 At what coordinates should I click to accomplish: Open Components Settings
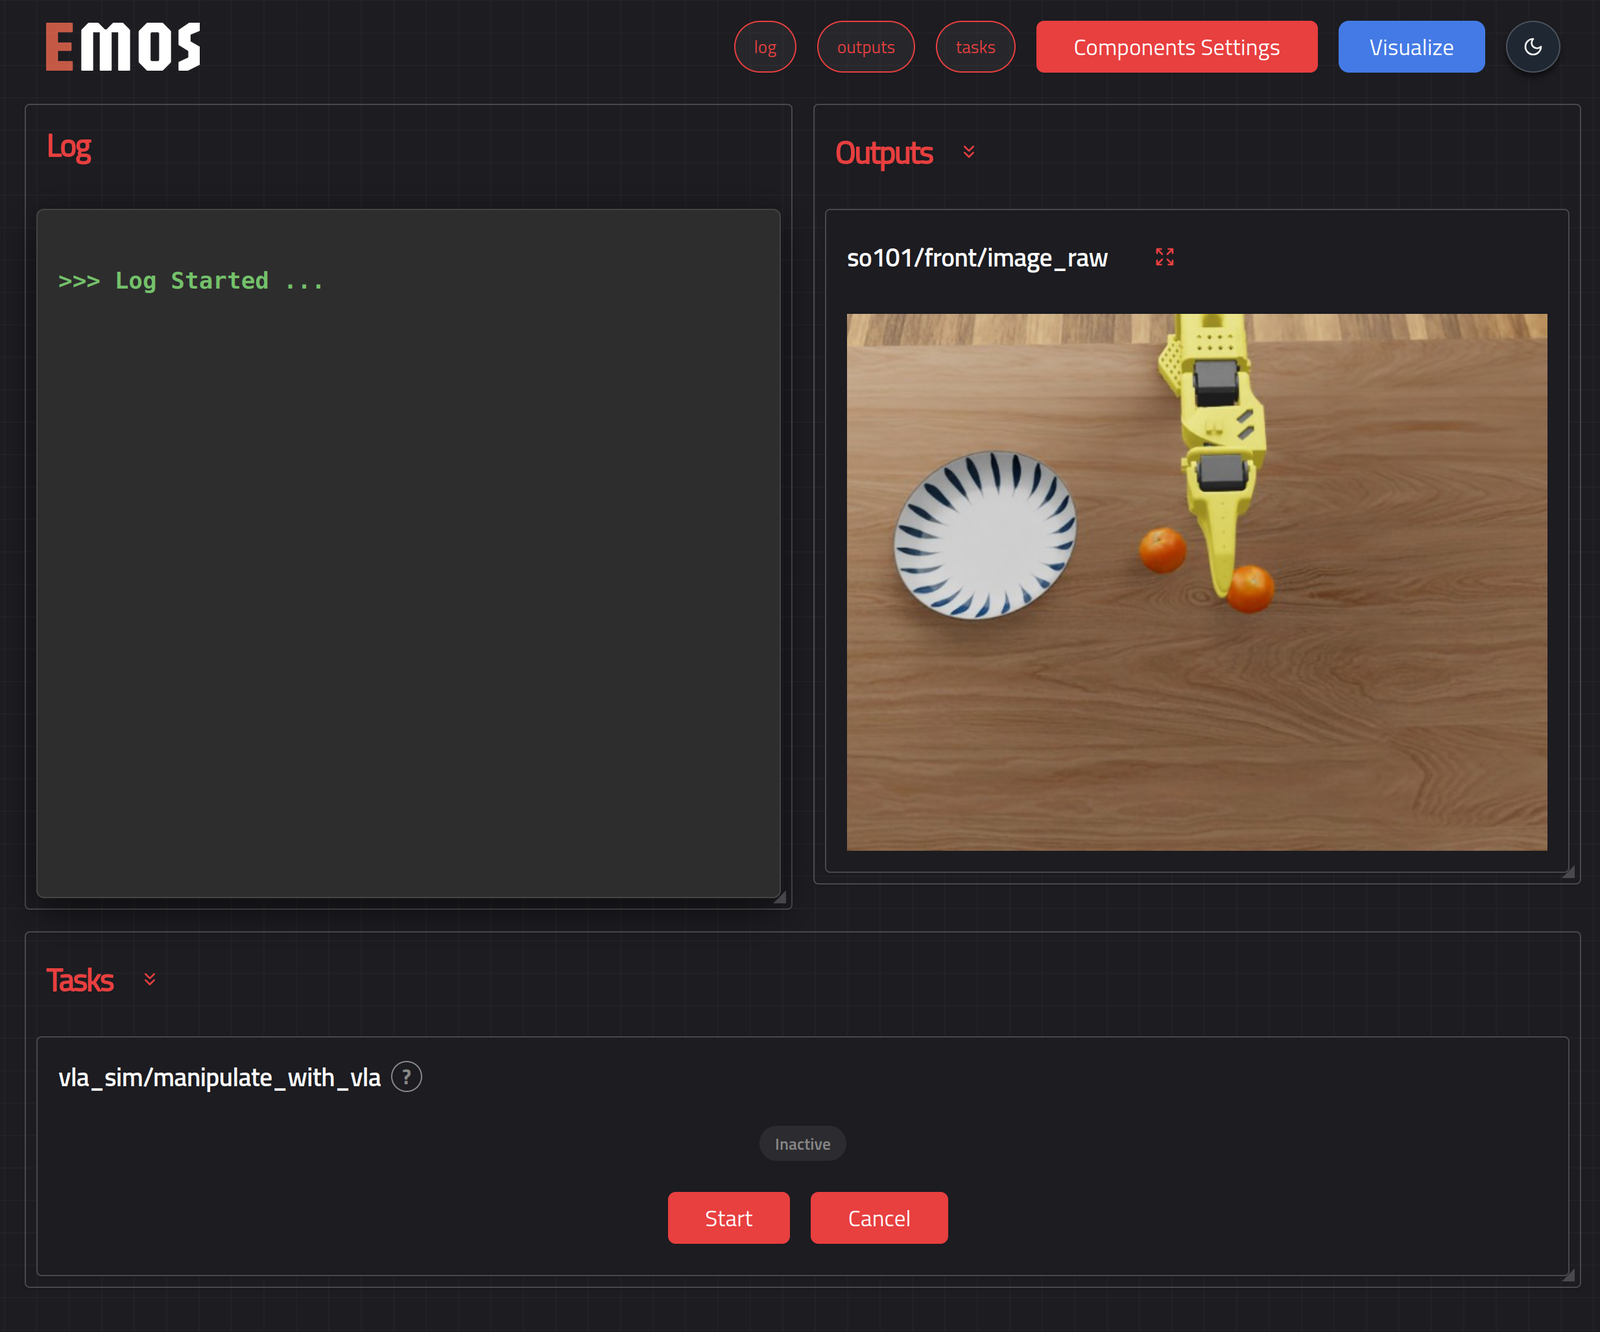click(x=1177, y=47)
